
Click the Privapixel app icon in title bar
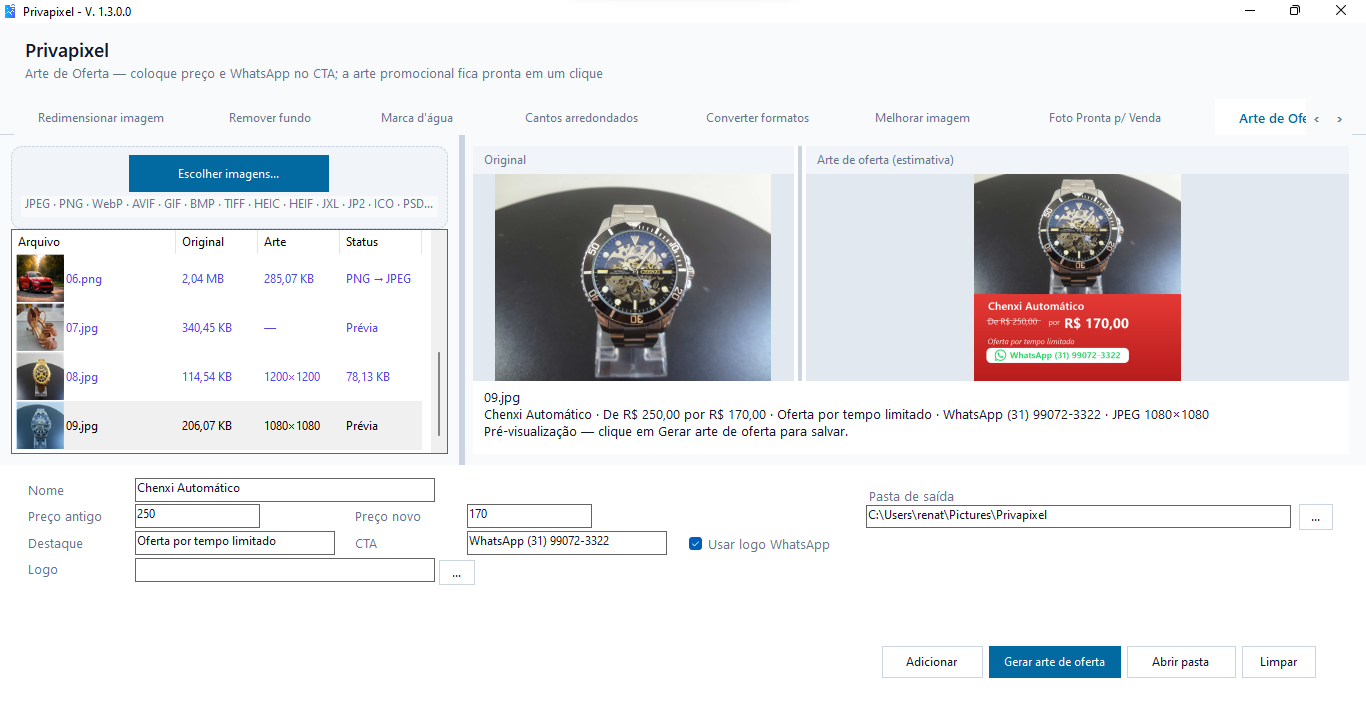(x=10, y=11)
